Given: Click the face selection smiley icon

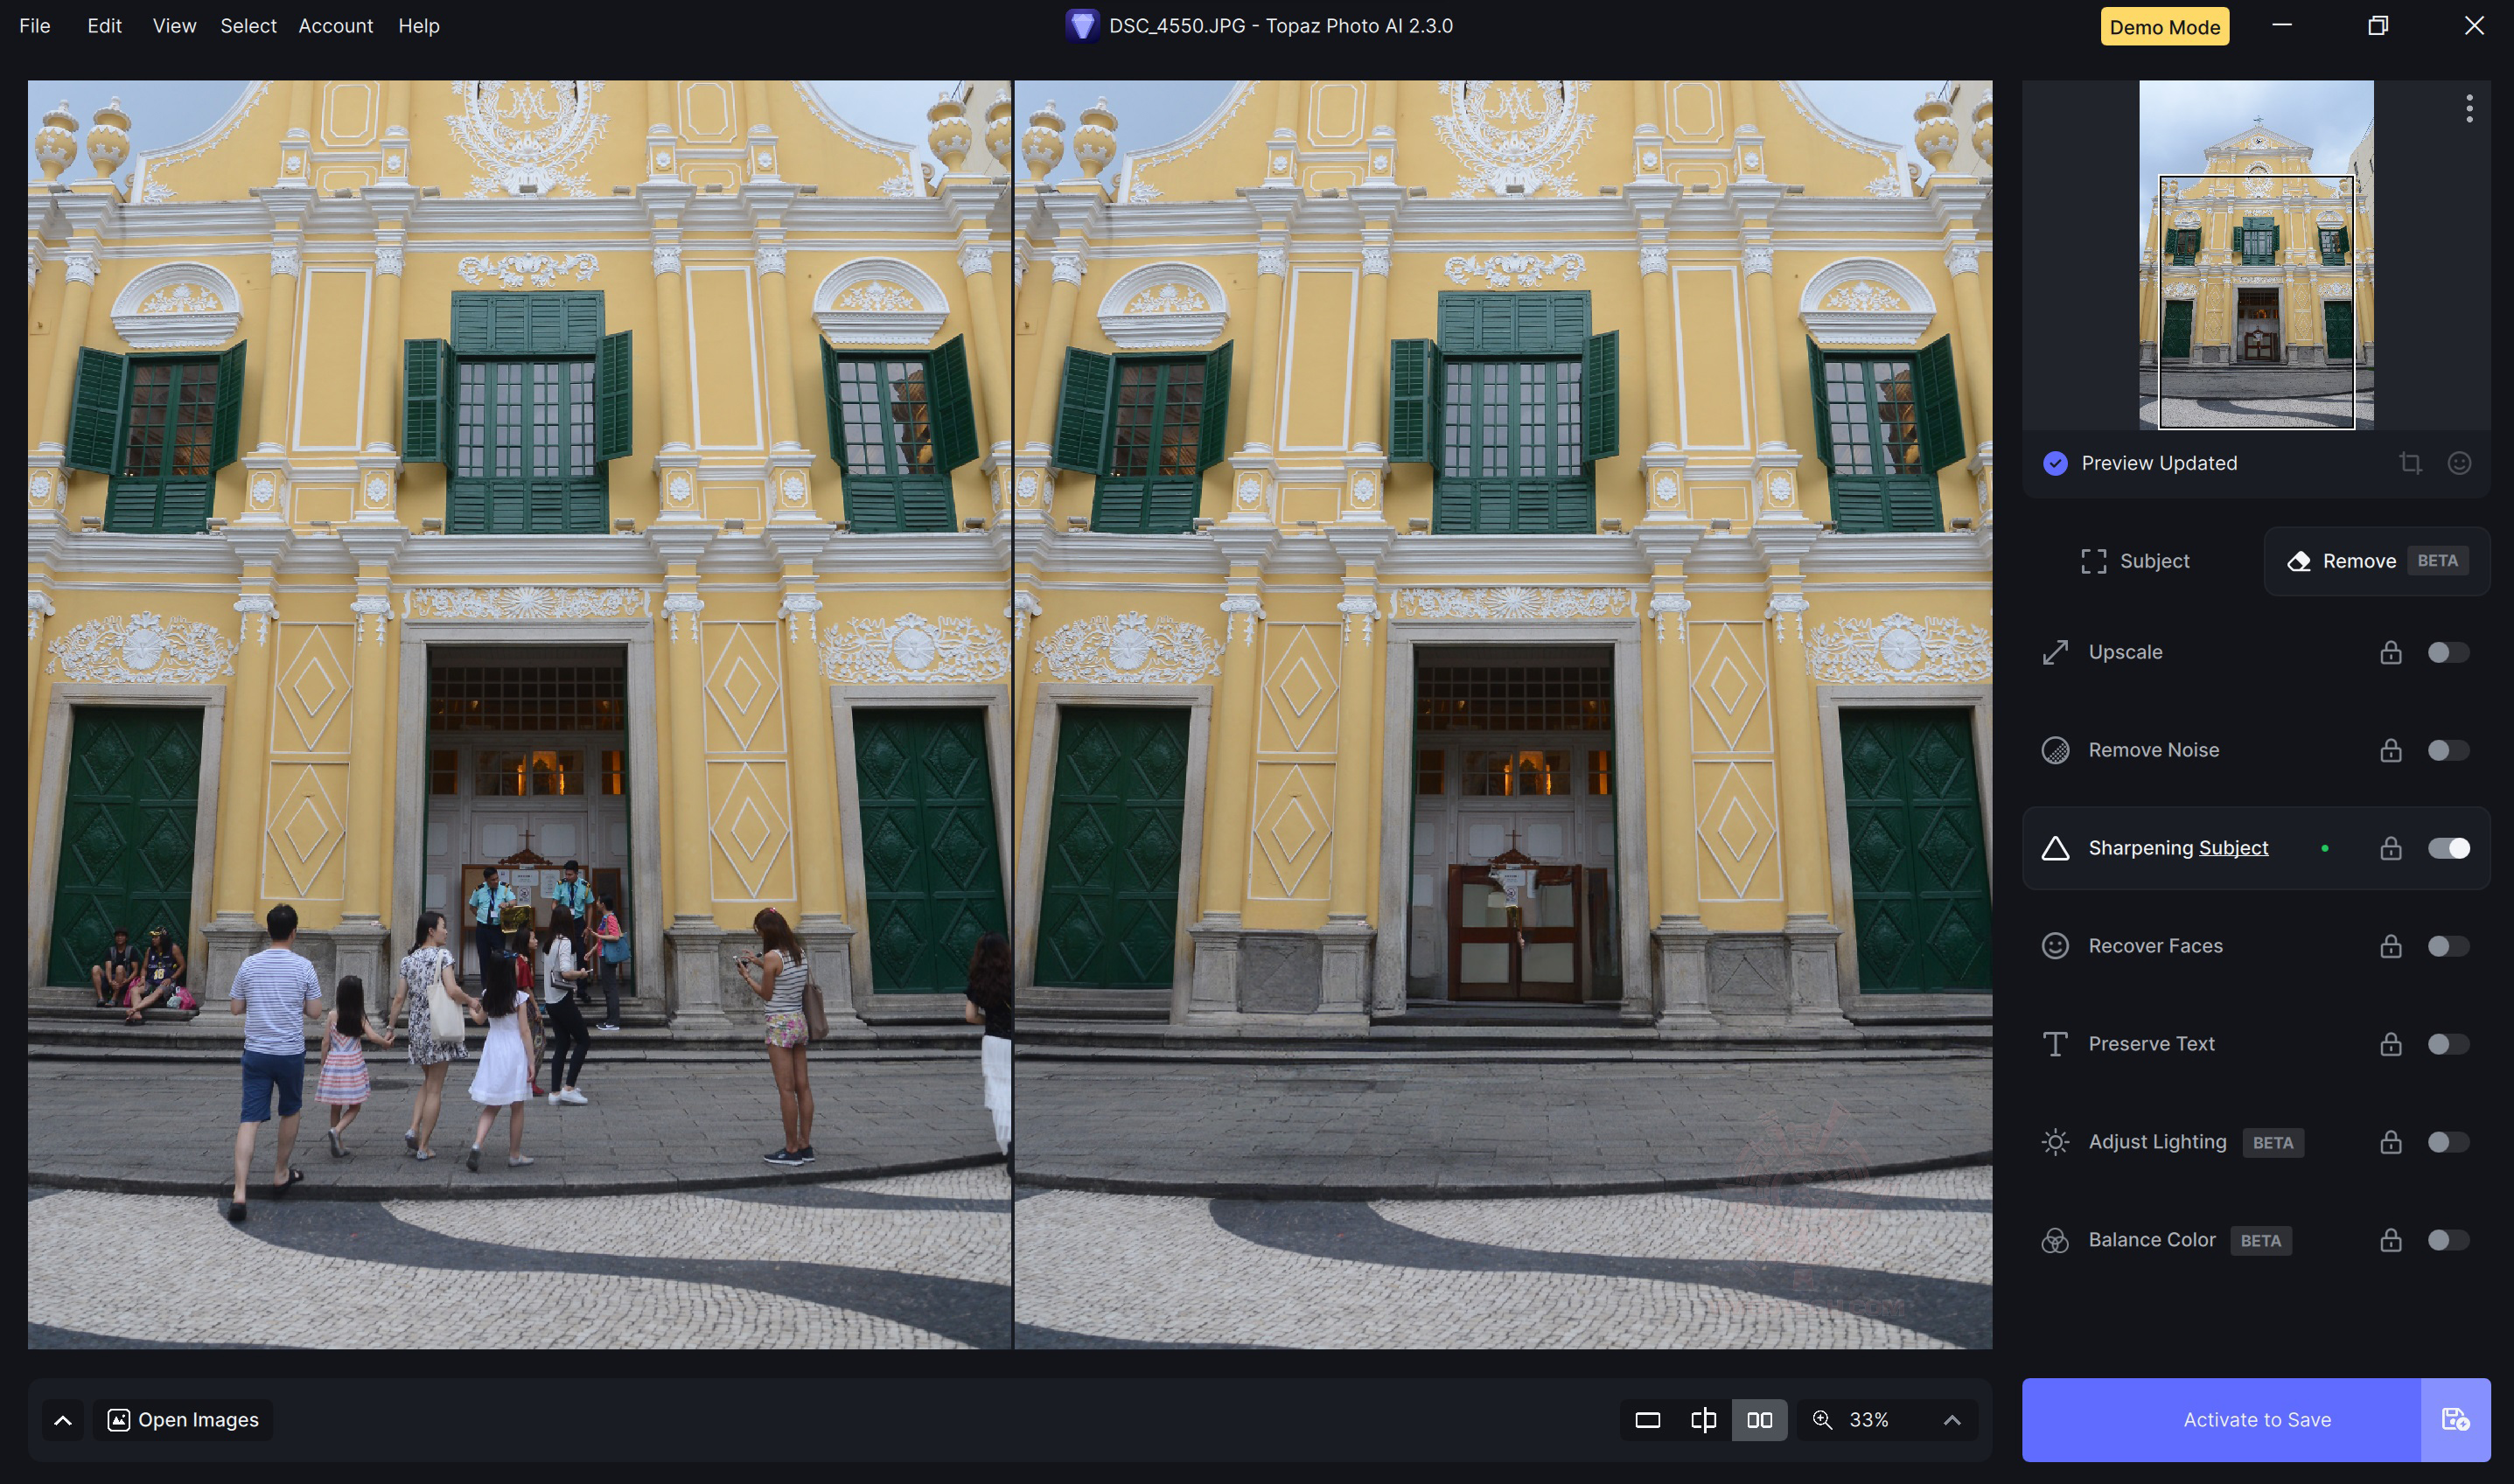Looking at the screenshot, I should click(2459, 463).
